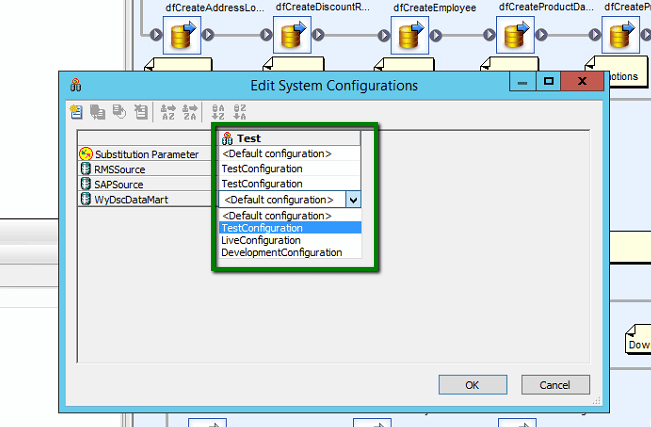Choose LiveConfiguration from the dropdown list
Image resolution: width=651 pixels, height=427 pixels.
coord(261,241)
